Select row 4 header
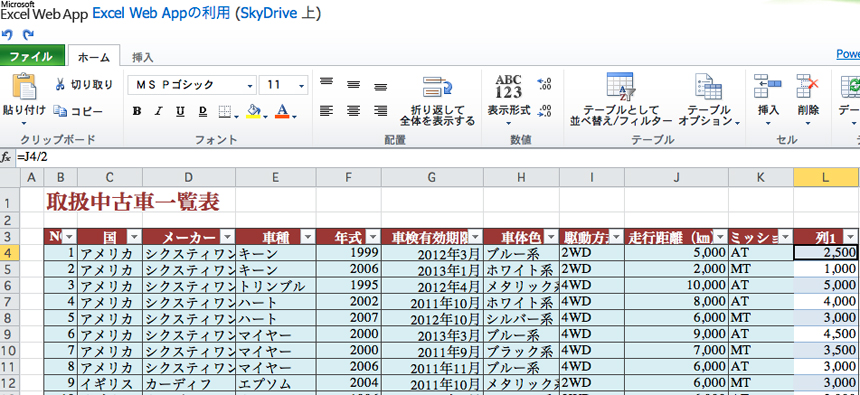Image resolution: width=860 pixels, height=395 pixels. [10, 252]
